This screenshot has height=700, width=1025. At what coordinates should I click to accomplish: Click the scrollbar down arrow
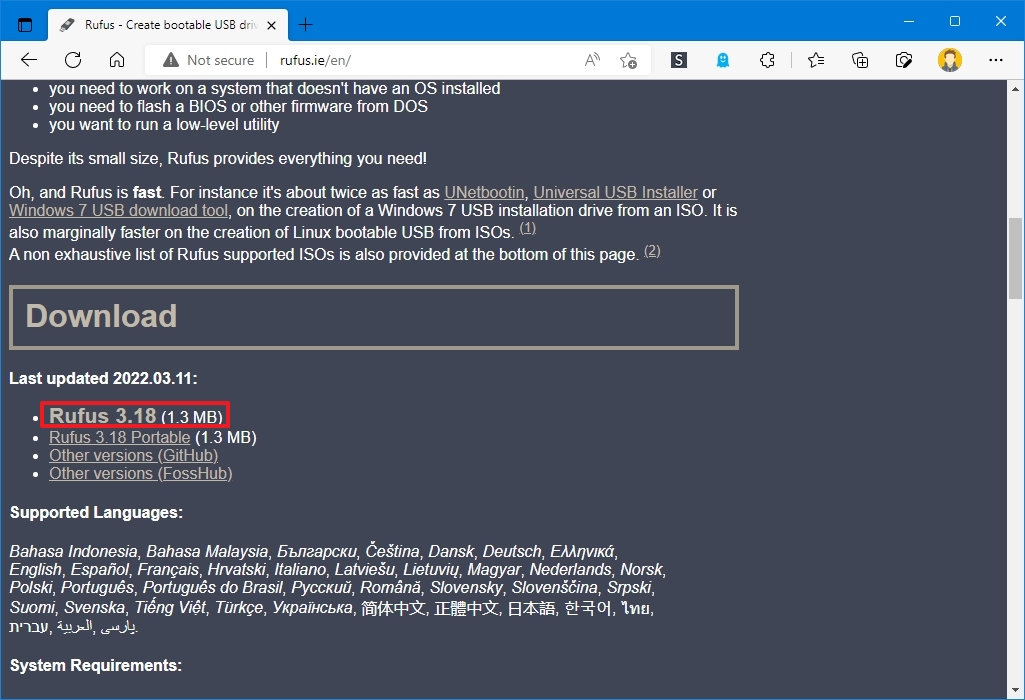point(1015,690)
